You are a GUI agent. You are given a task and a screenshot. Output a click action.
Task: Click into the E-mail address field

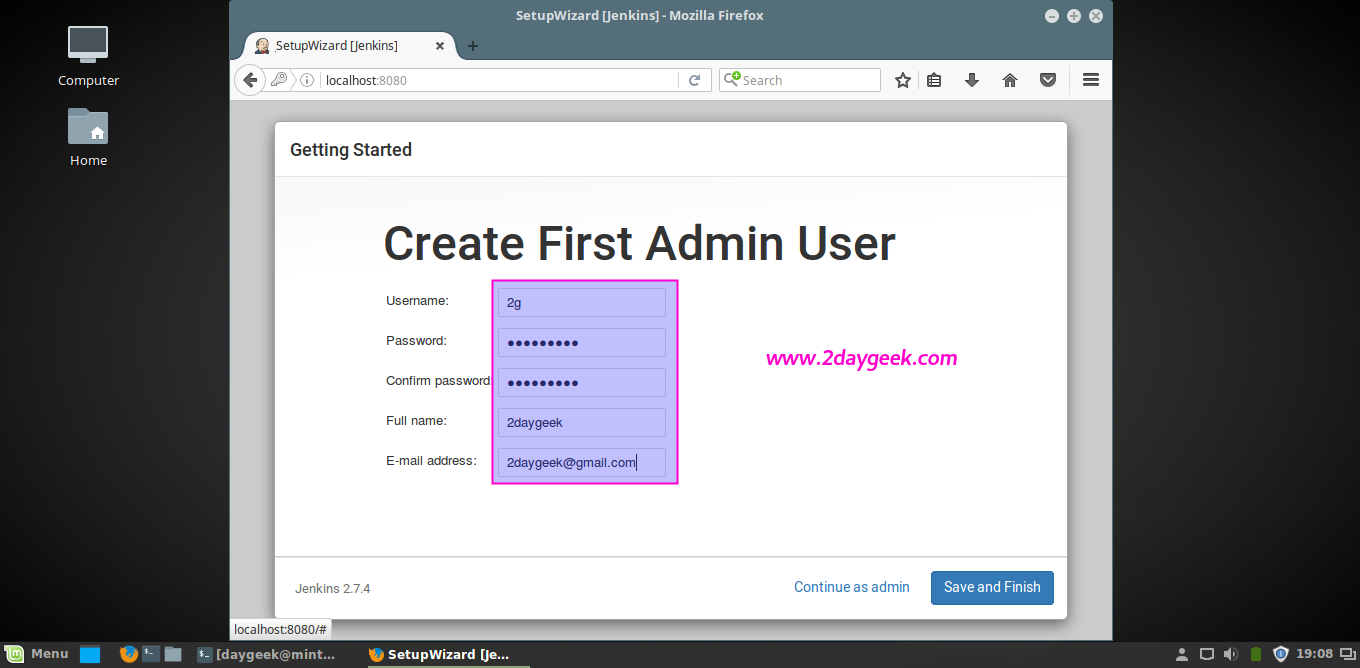click(582, 462)
